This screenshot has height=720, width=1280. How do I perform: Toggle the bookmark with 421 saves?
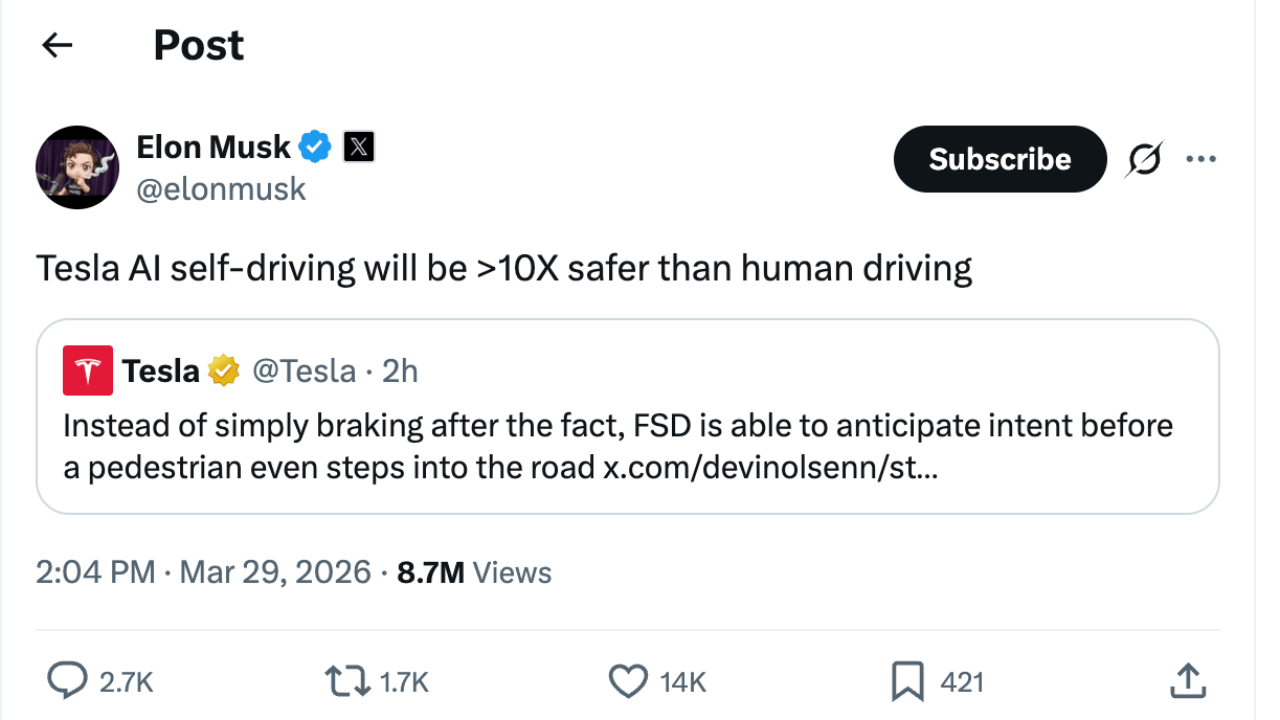(x=907, y=682)
